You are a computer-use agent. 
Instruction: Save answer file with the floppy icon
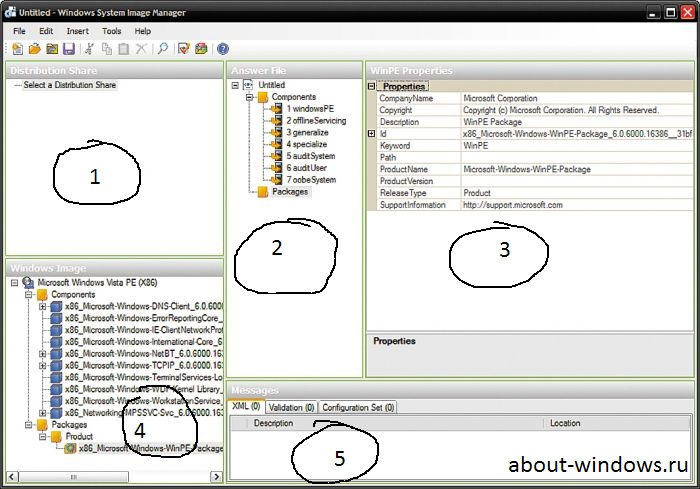69,49
